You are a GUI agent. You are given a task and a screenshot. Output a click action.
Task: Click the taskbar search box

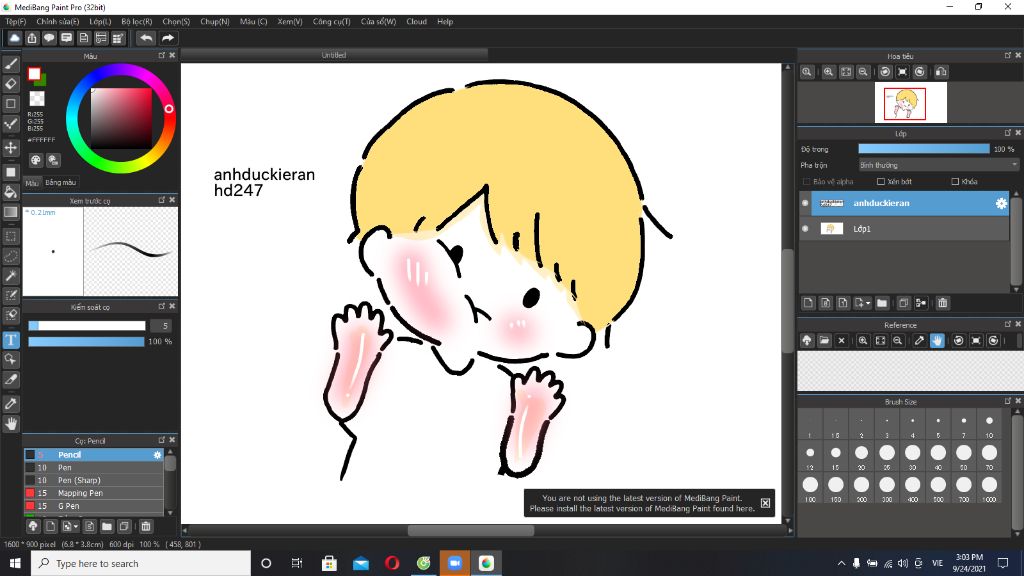(x=140, y=563)
